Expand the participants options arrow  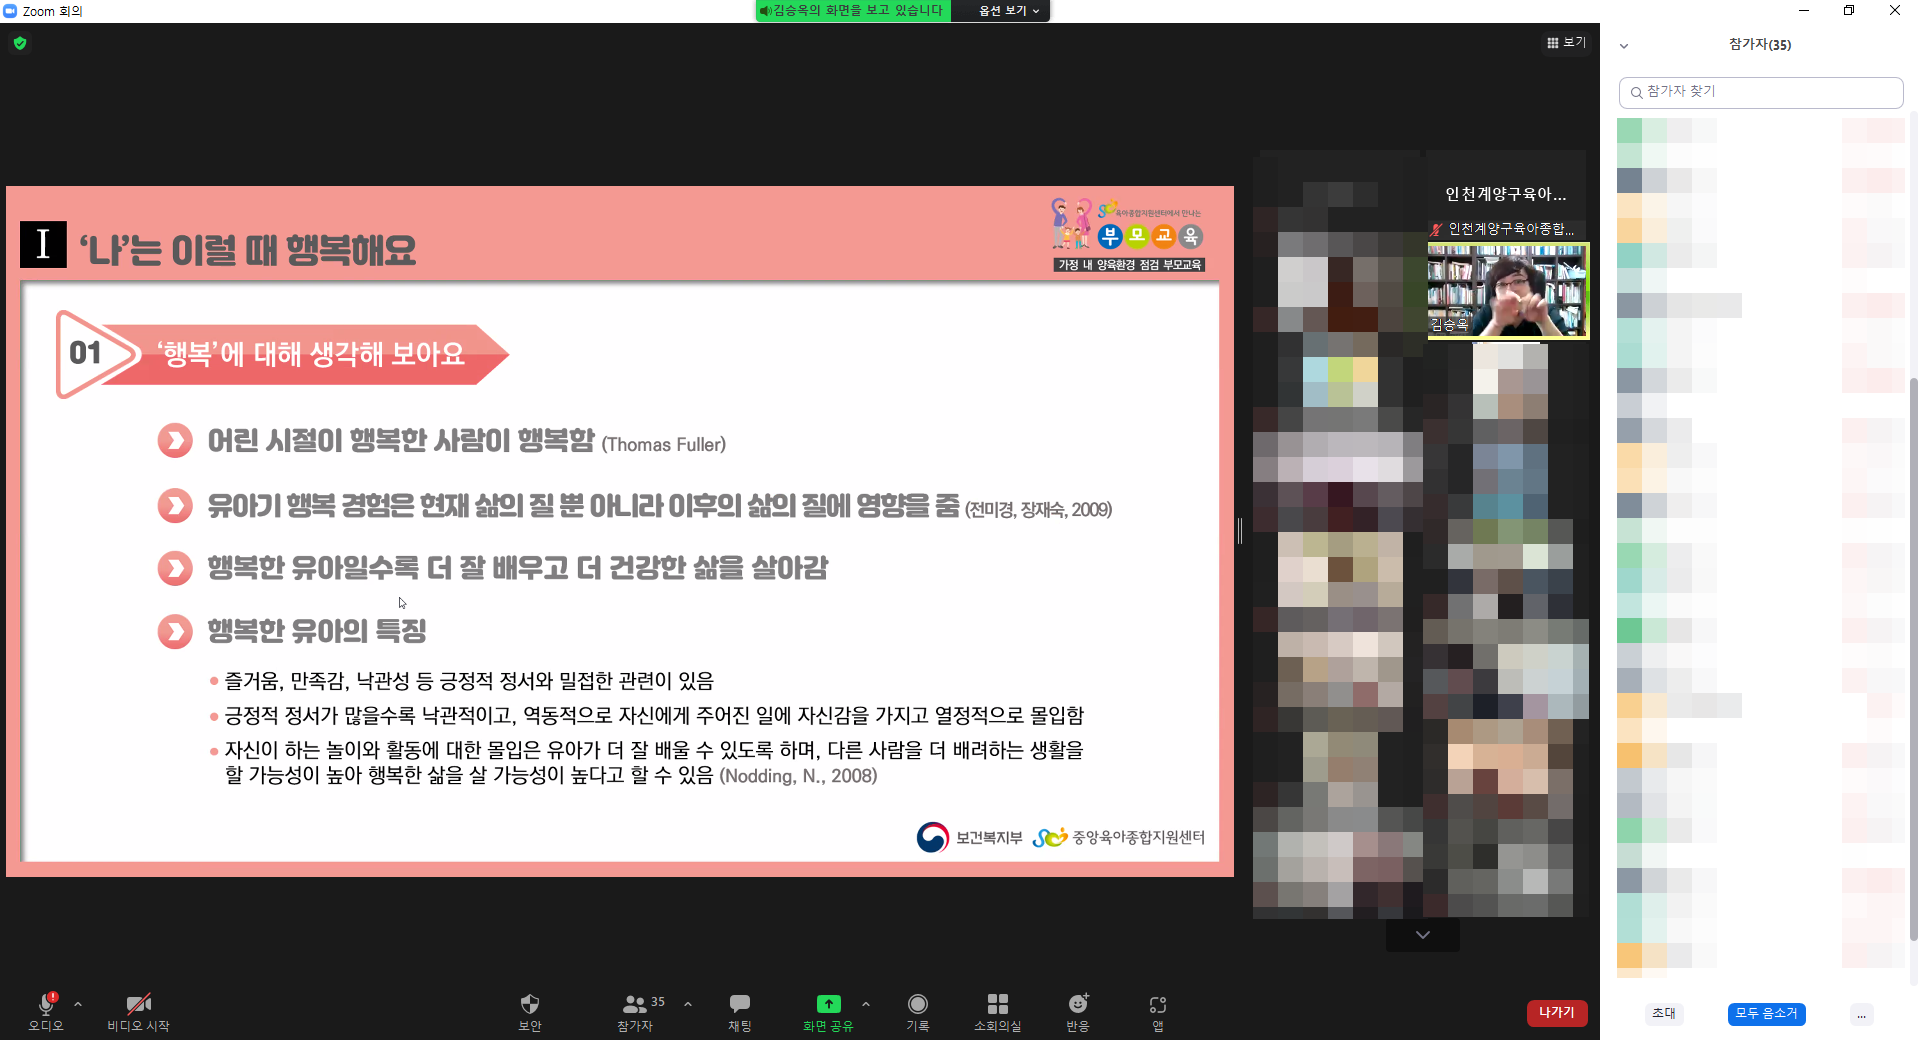tap(688, 1004)
